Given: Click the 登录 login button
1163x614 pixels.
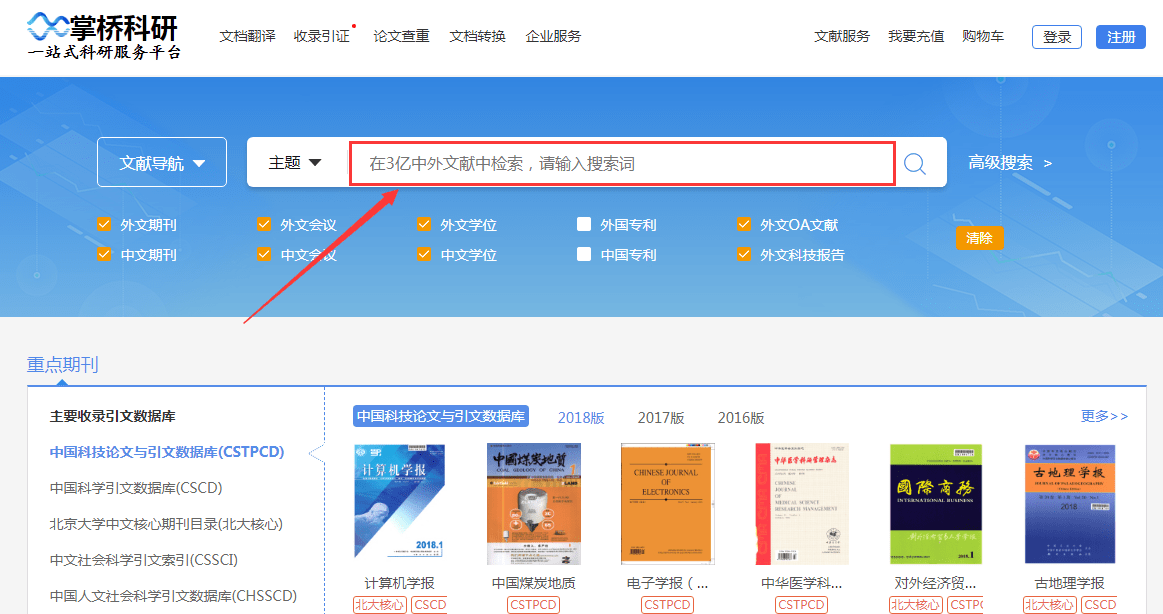Looking at the screenshot, I should (x=1056, y=37).
